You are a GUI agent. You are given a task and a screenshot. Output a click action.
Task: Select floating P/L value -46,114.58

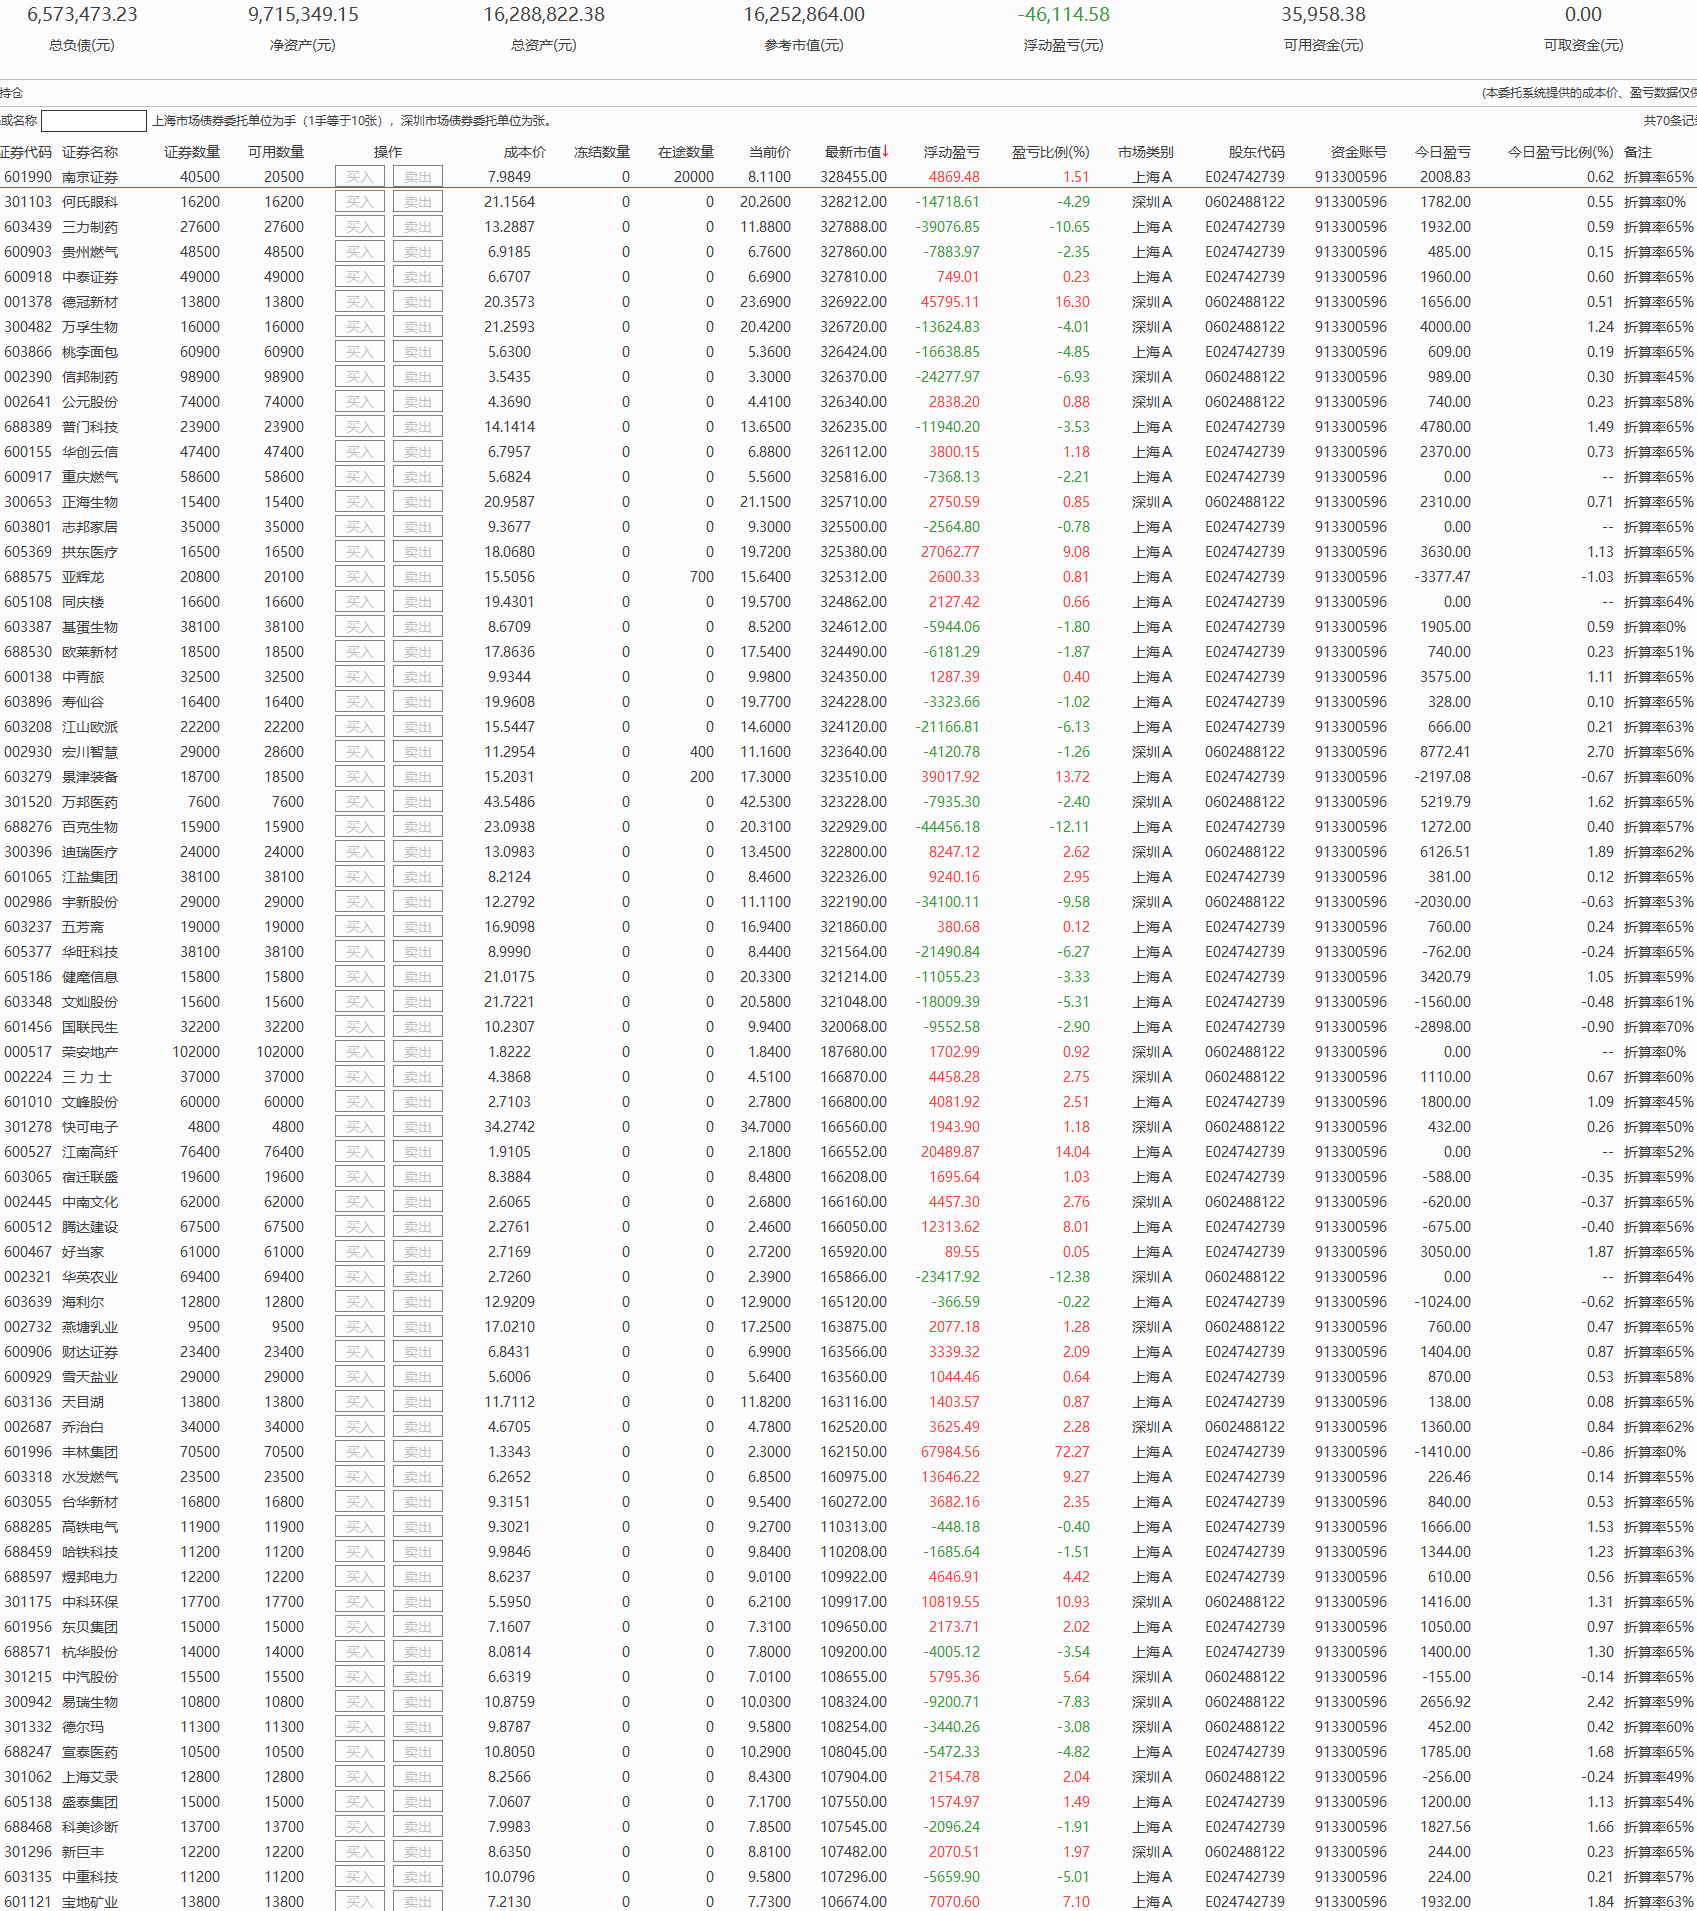pos(1064,15)
